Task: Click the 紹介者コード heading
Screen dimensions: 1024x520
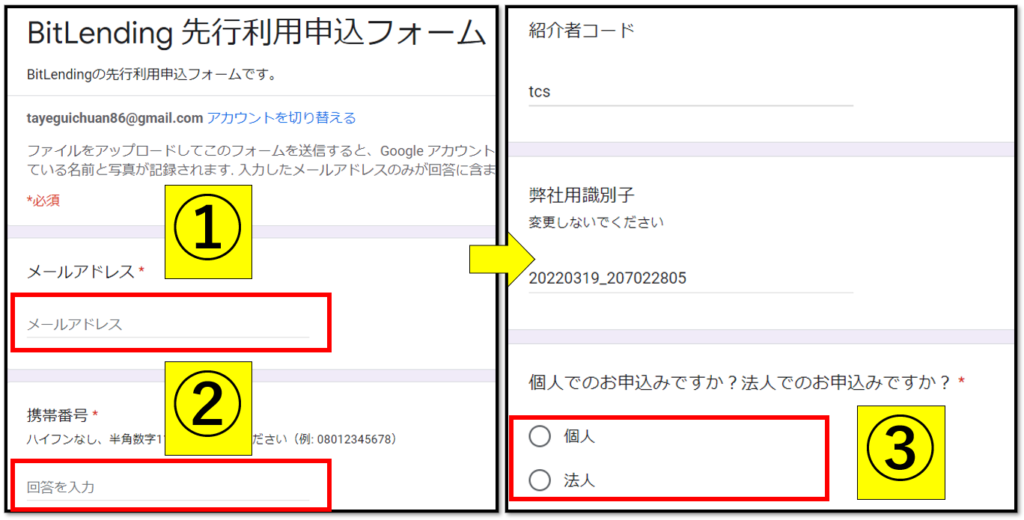Action: coord(581,30)
